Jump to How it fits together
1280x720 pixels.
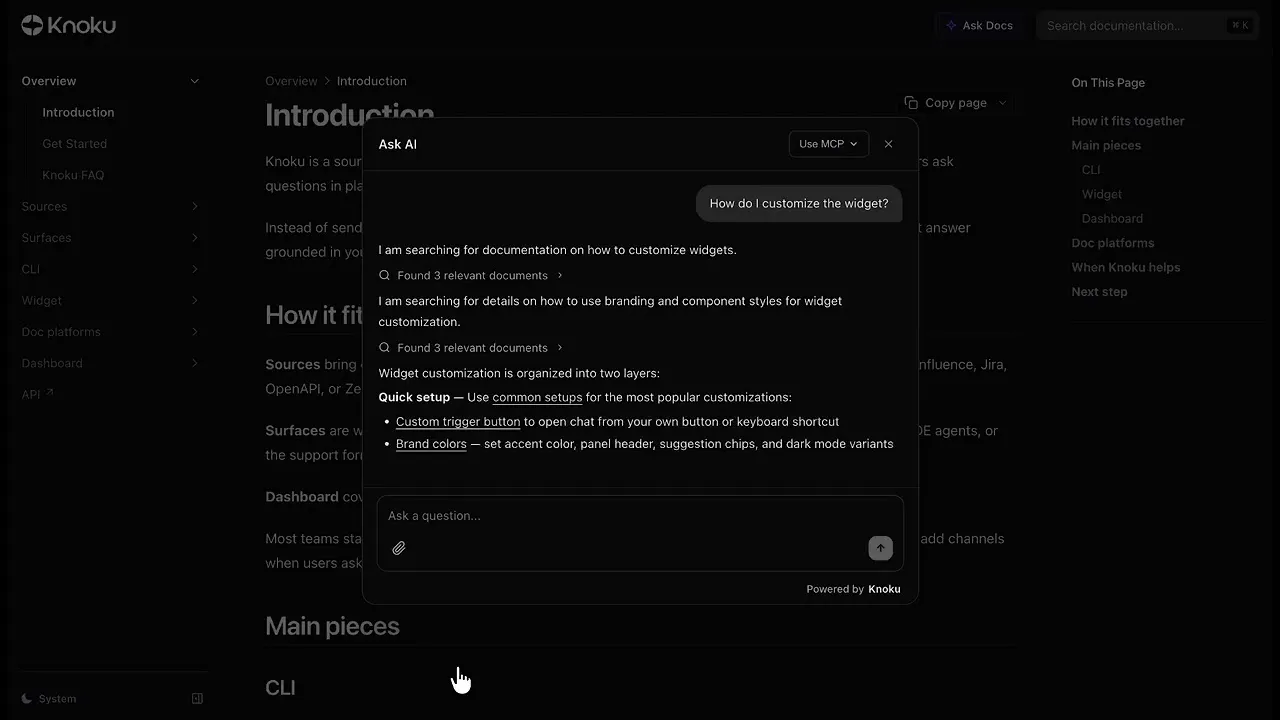coord(1128,121)
